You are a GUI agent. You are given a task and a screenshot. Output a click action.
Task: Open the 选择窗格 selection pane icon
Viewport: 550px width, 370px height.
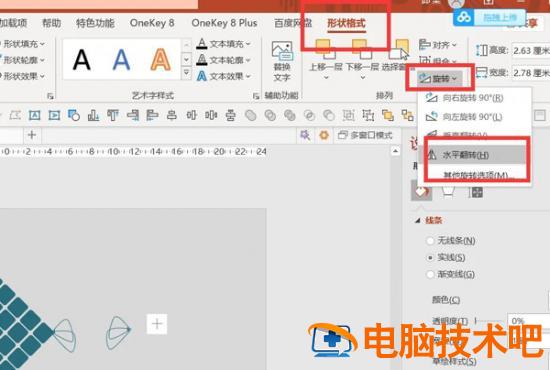point(400,49)
